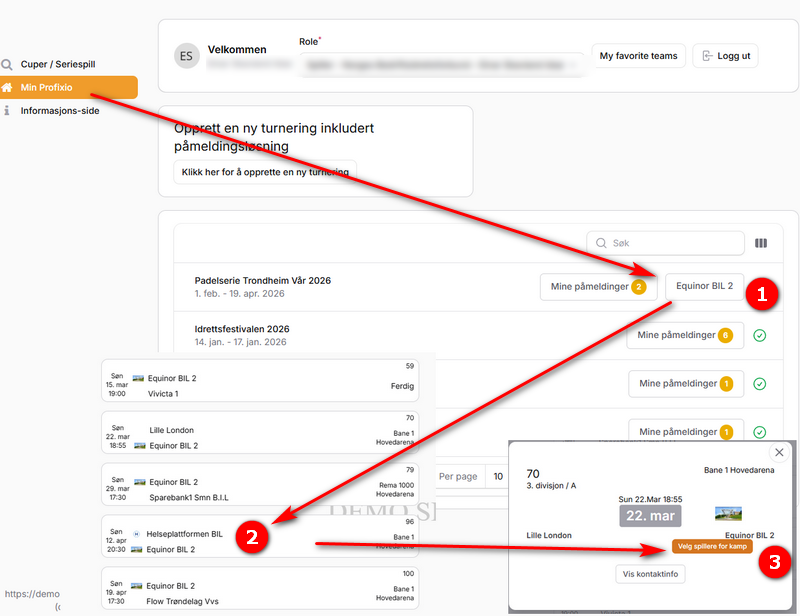Click Lille London team name in popup
The height and width of the screenshot is (616, 800).
click(549, 535)
